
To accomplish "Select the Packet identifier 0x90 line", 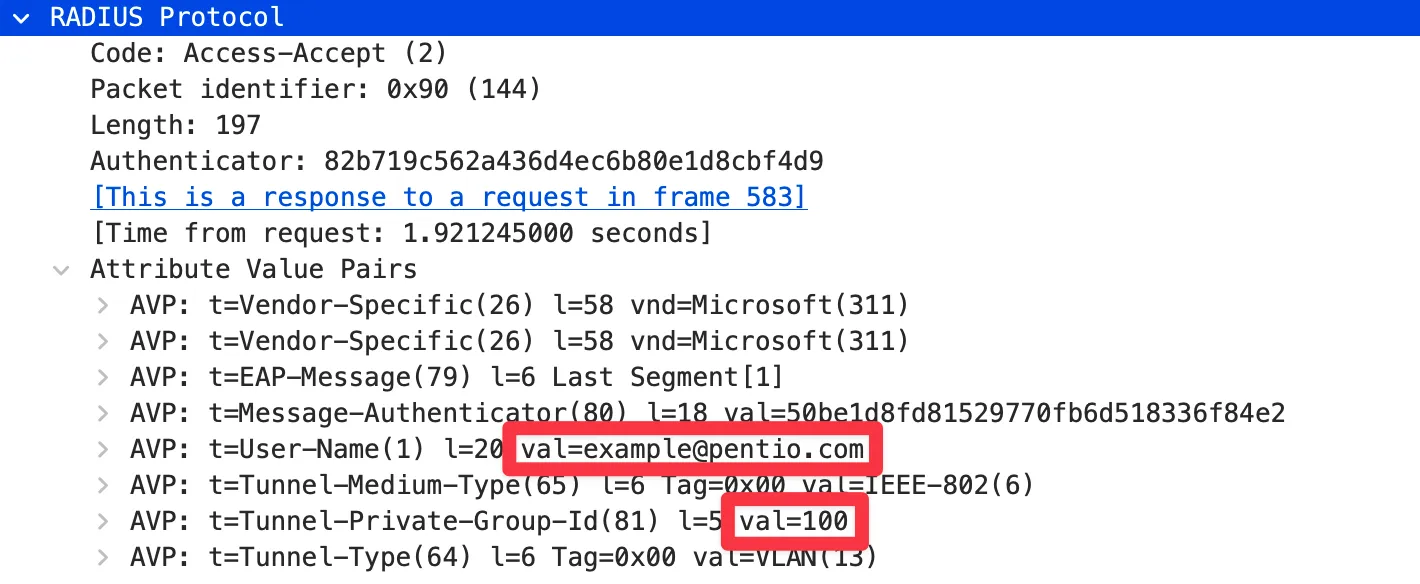I will [x=315, y=89].
